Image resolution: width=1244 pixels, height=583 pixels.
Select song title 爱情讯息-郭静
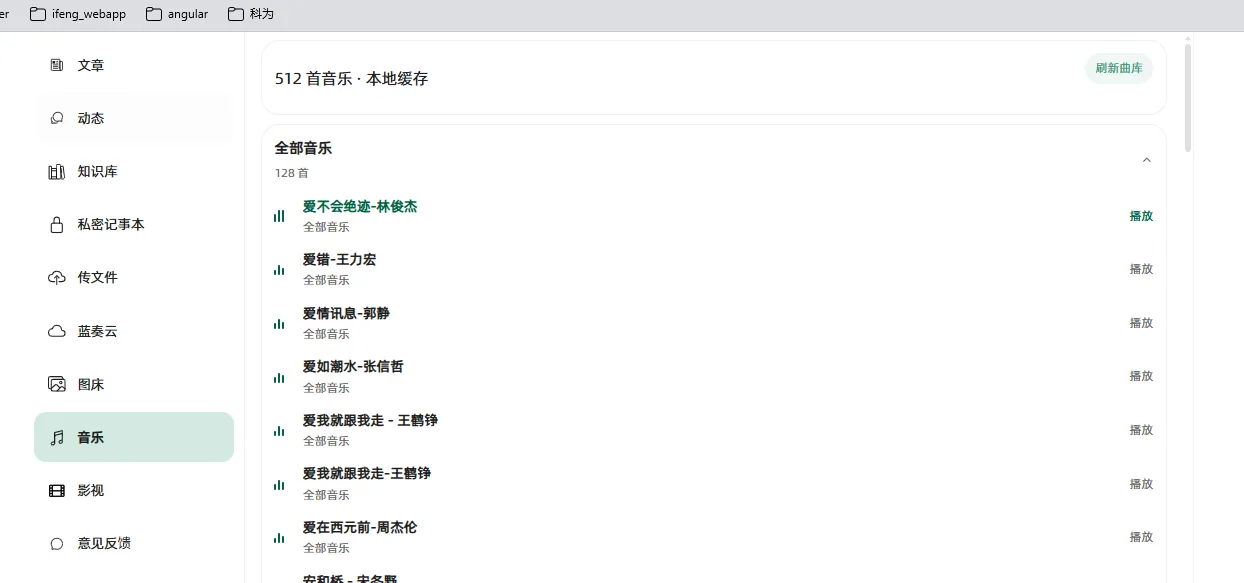pos(346,313)
